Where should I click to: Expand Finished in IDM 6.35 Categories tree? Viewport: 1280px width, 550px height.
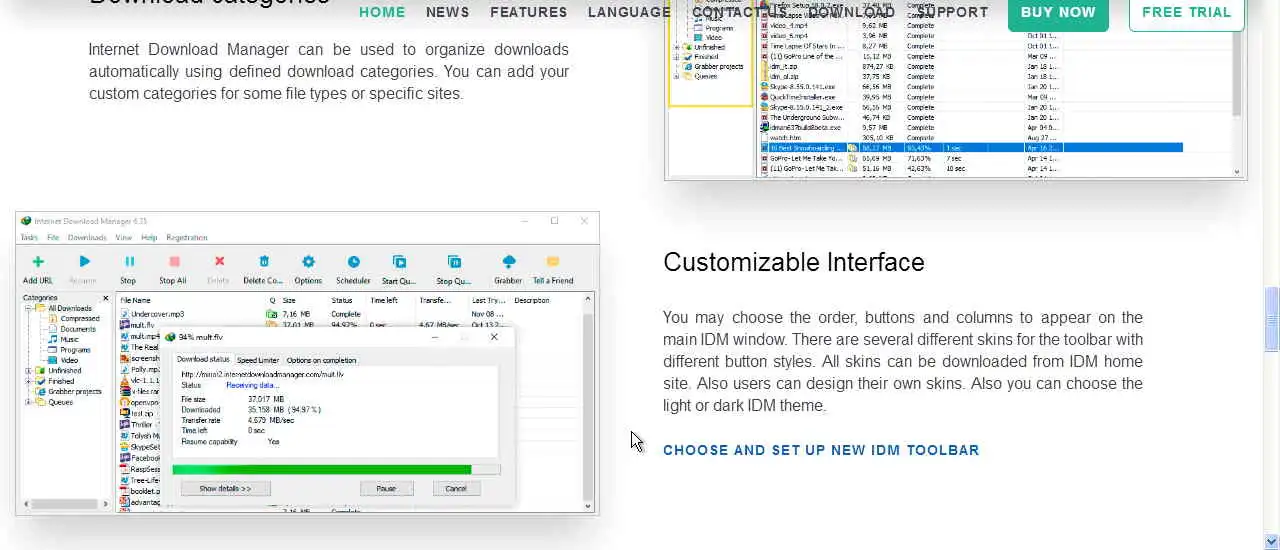pos(28,381)
